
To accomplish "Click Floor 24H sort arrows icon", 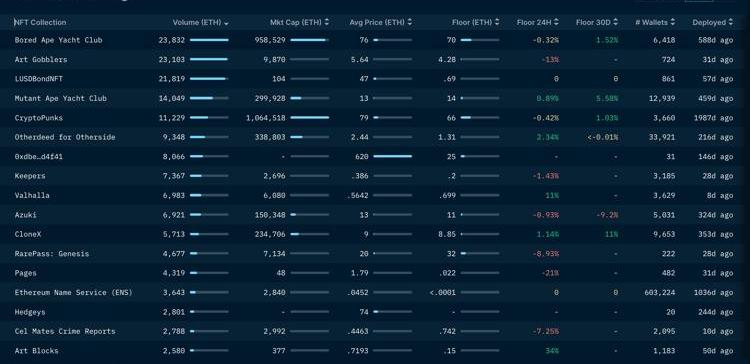I will [556, 22].
